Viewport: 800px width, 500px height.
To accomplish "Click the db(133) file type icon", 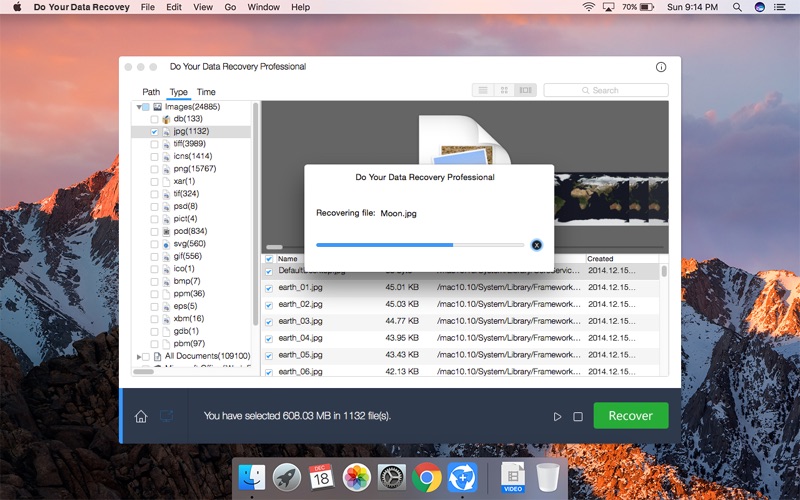I will pos(166,119).
